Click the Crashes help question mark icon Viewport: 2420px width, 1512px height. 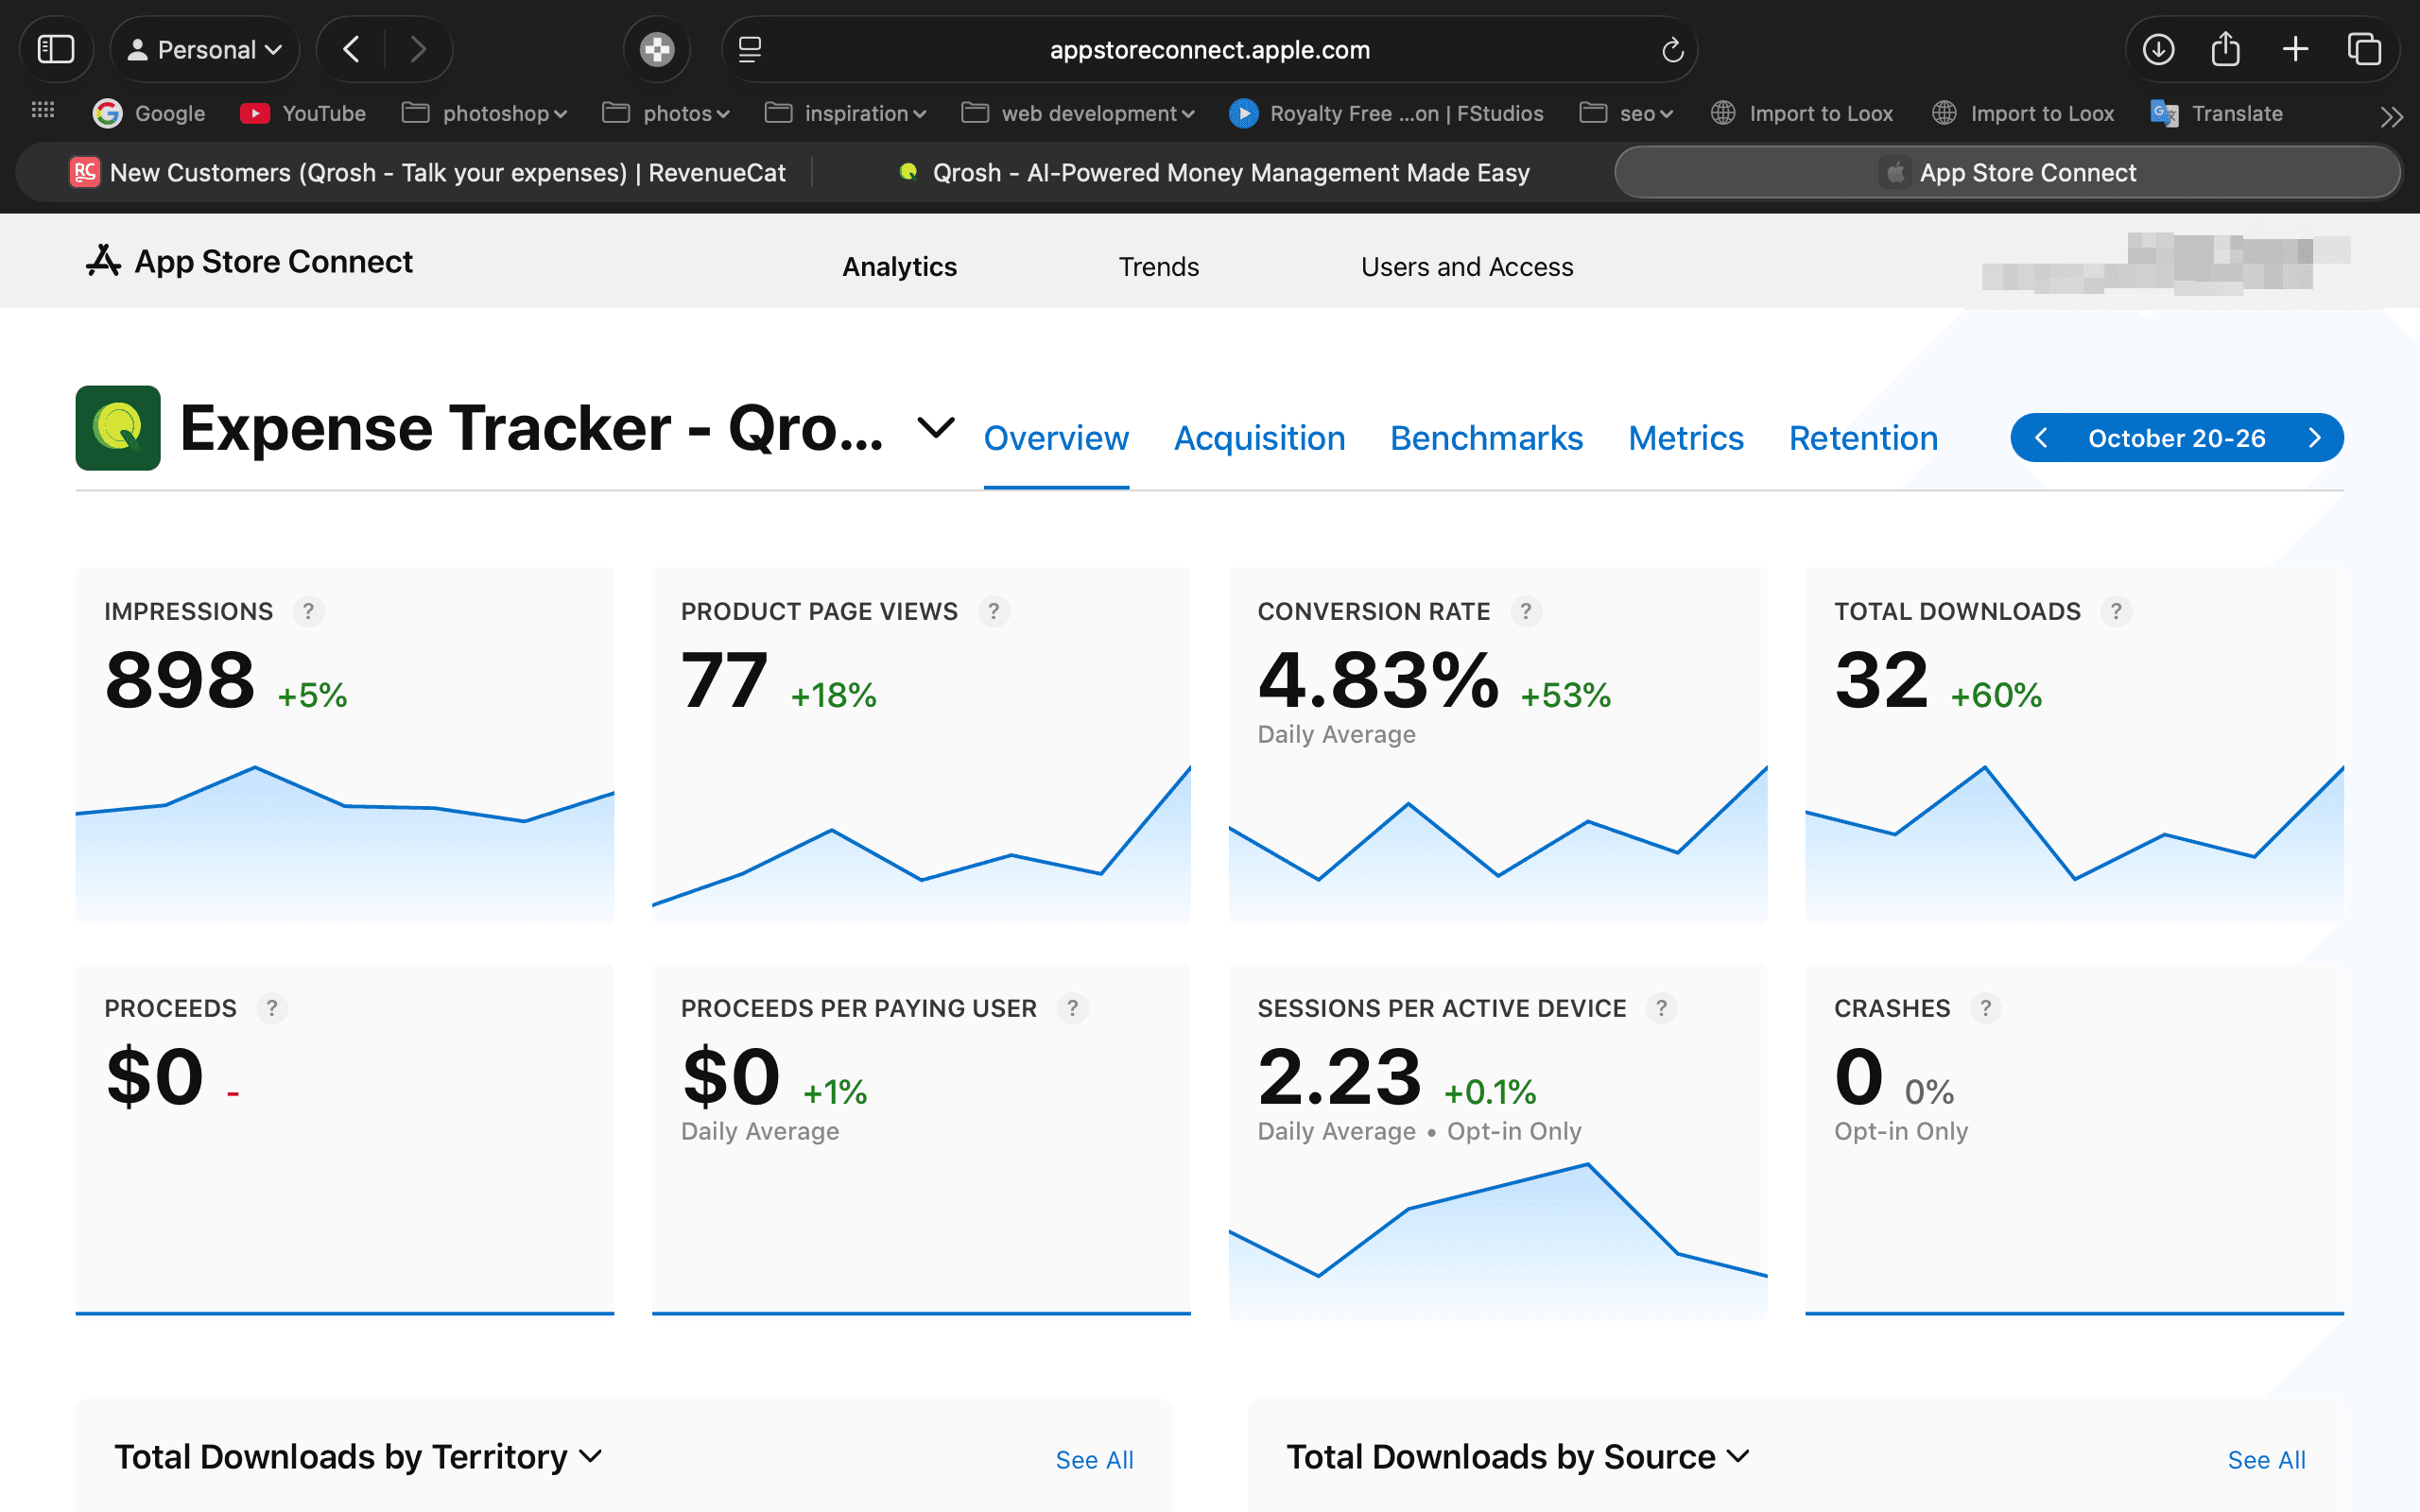click(1985, 1008)
